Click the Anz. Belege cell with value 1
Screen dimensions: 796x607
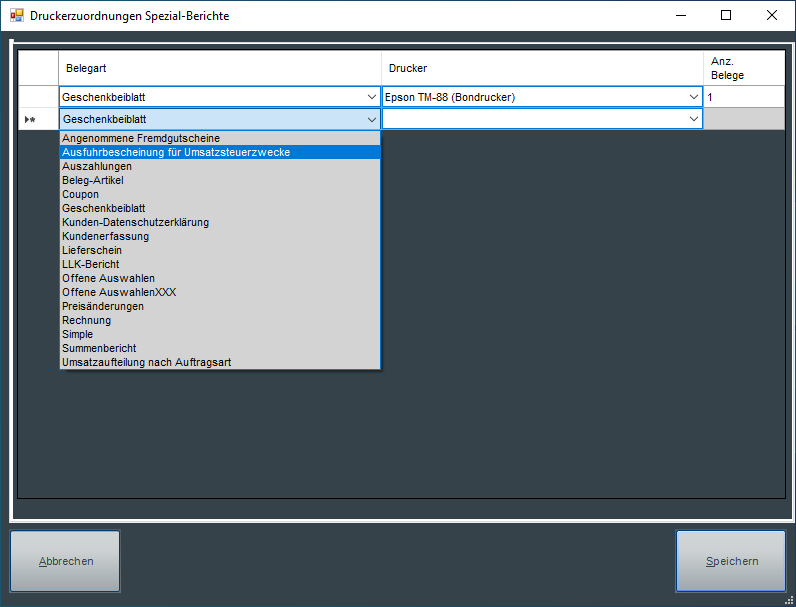click(x=743, y=97)
